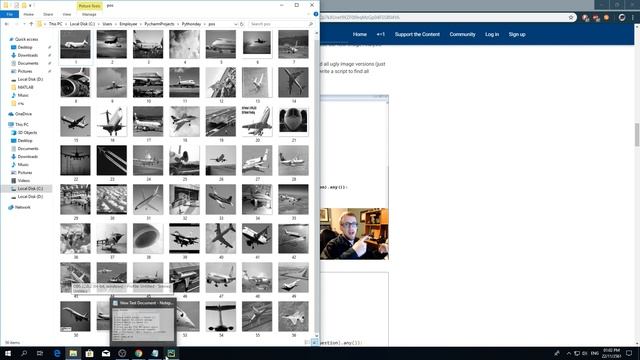Screen dimensions: 640x360
Task: Select This PC in navigation pane
Action: (22, 124)
